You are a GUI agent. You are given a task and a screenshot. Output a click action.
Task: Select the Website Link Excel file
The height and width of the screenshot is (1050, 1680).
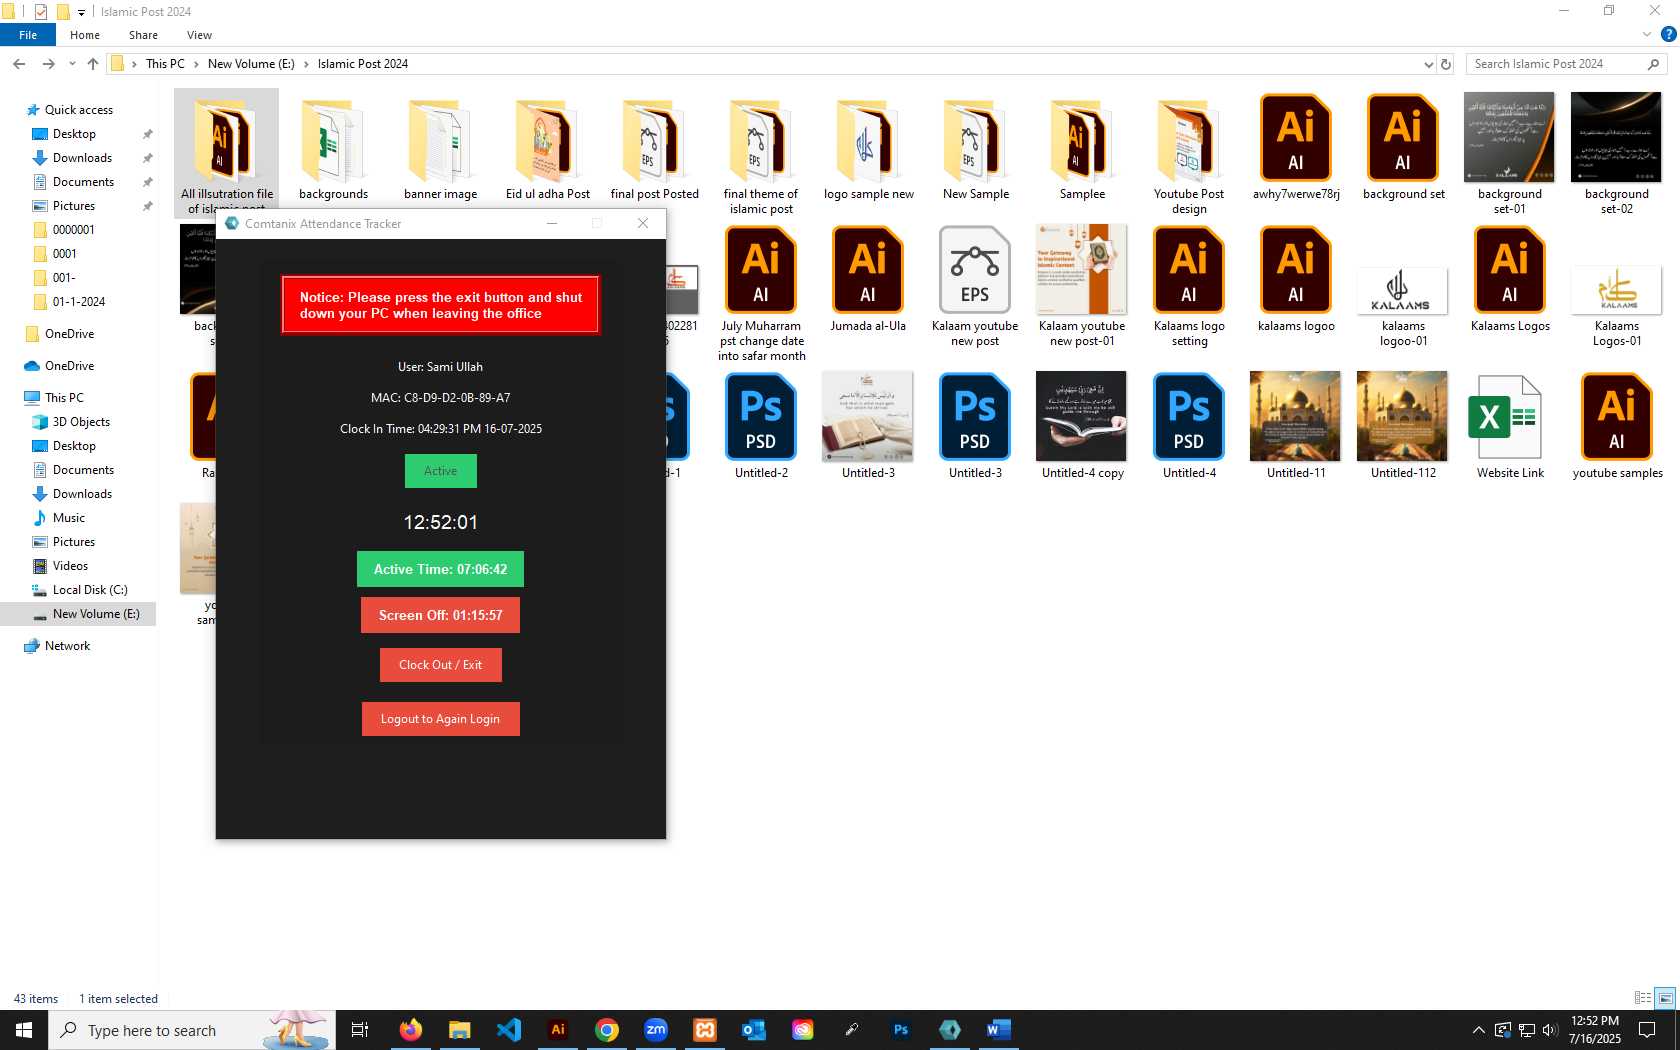pos(1510,427)
